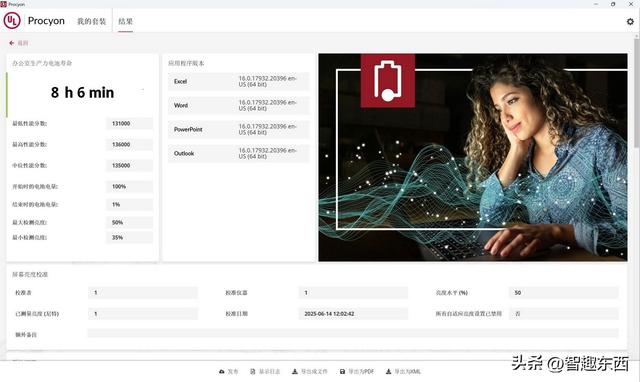Click the 50% max detected brightness value
The height and width of the screenshot is (382, 640).
click(x=129, y=222)
